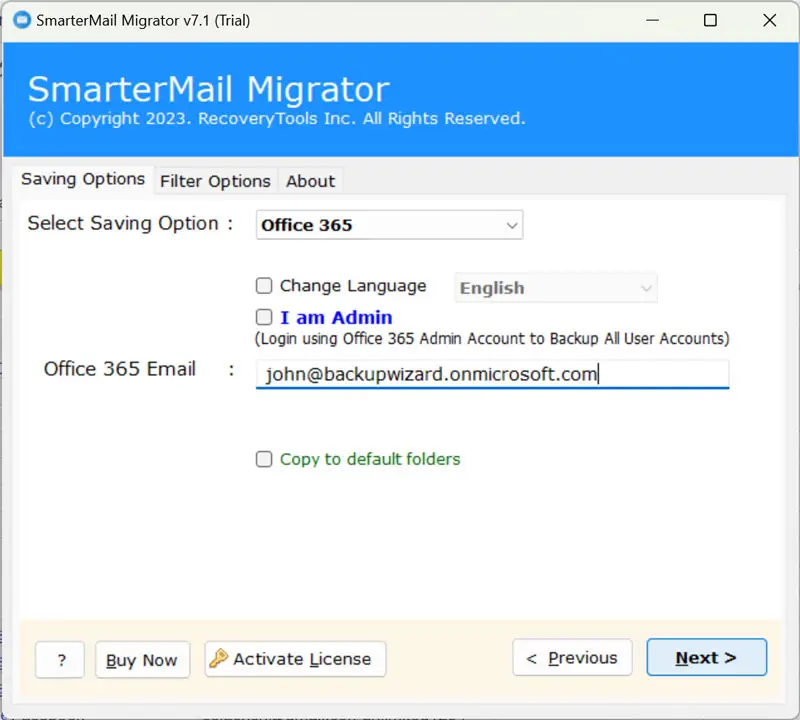The width and height of the screenshot is (800, 720).
Task: Close the SmarterMail Migrator window
Action: (769, 20)
